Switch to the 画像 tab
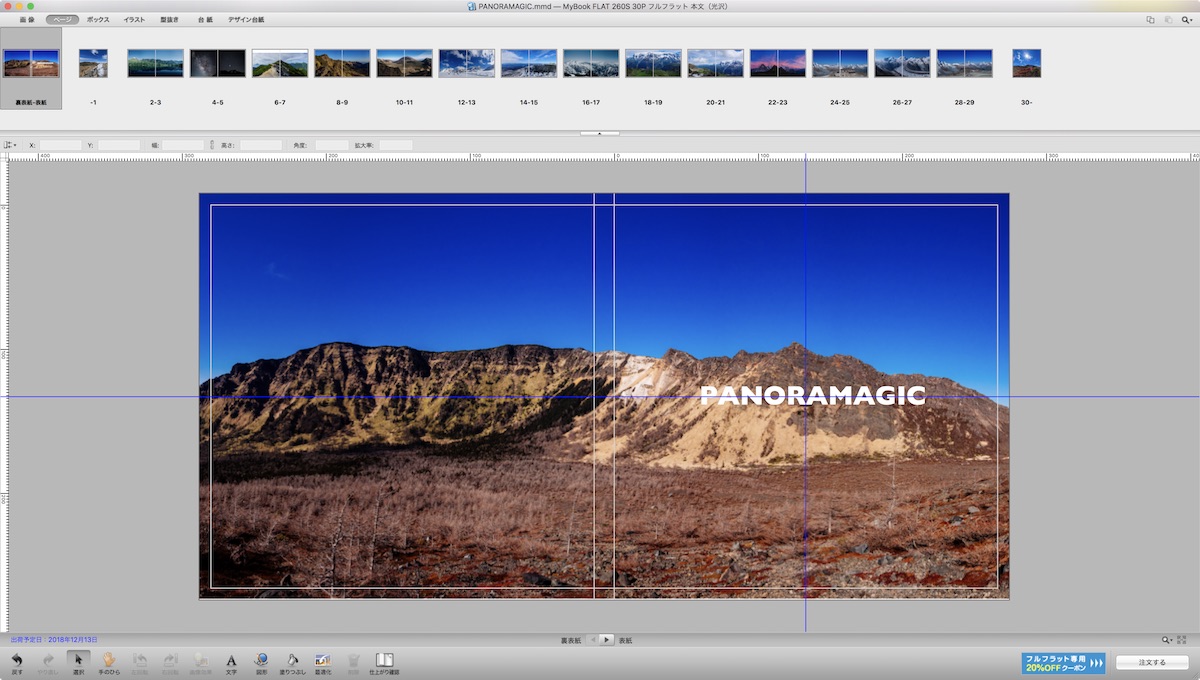 tap(27, 19)
